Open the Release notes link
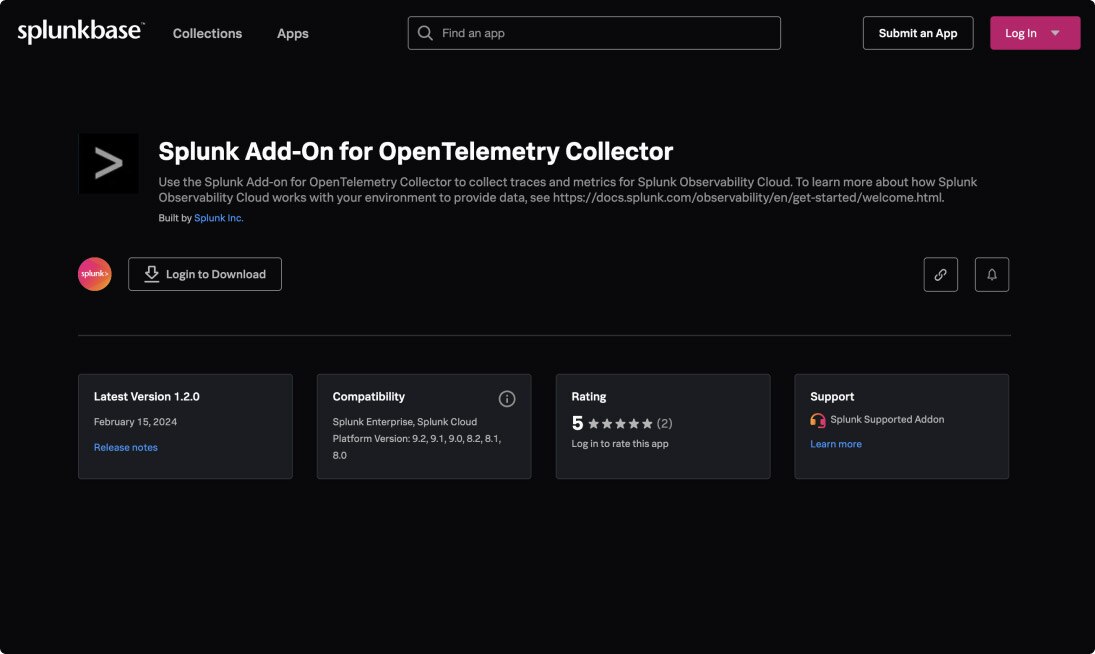This screenshot has width=1095, height=654. [125, 447]
